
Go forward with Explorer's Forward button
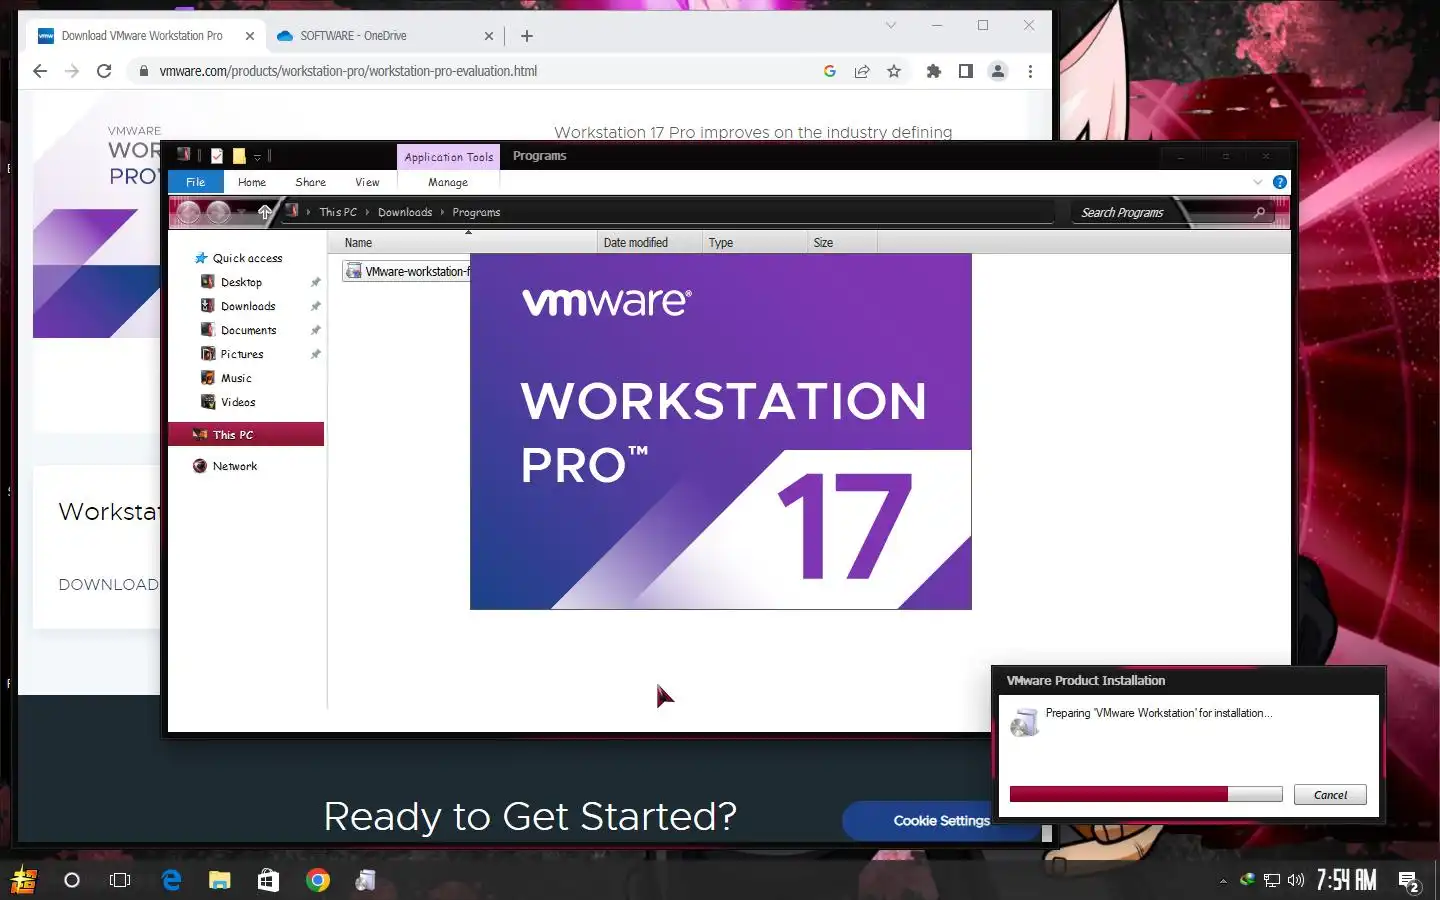218,212
